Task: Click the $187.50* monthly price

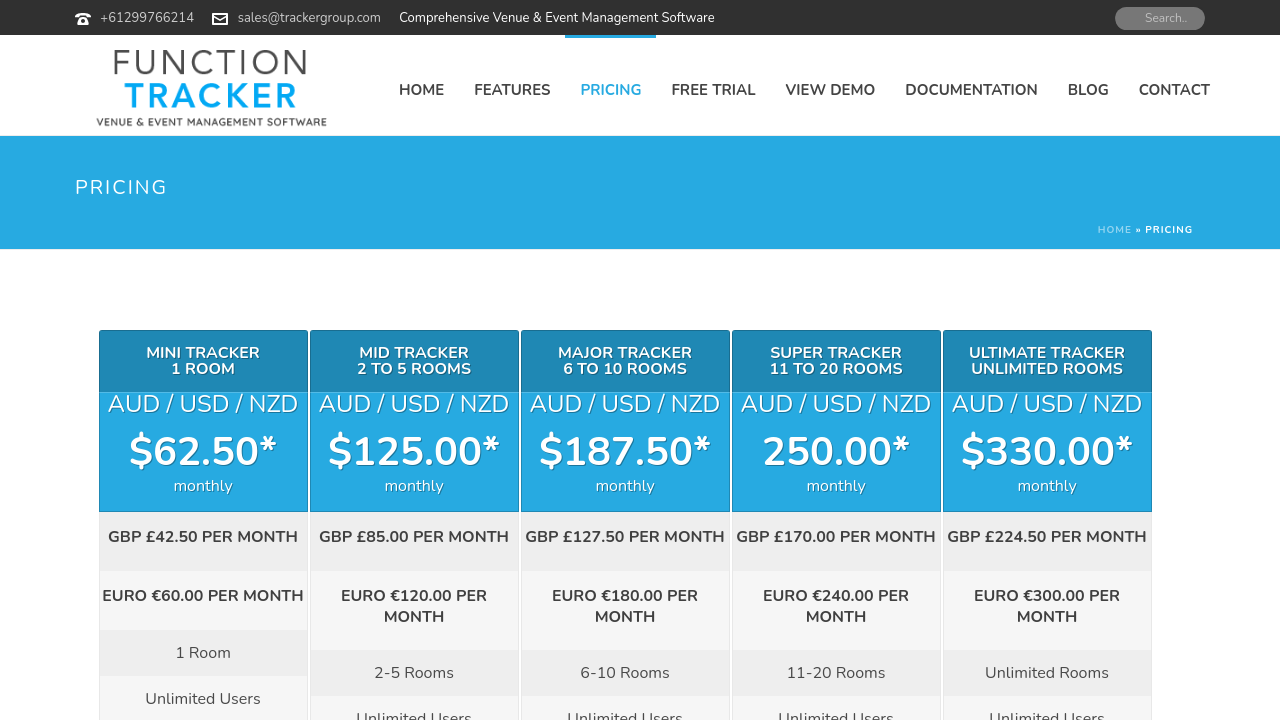Action: [x=625, y=452]
